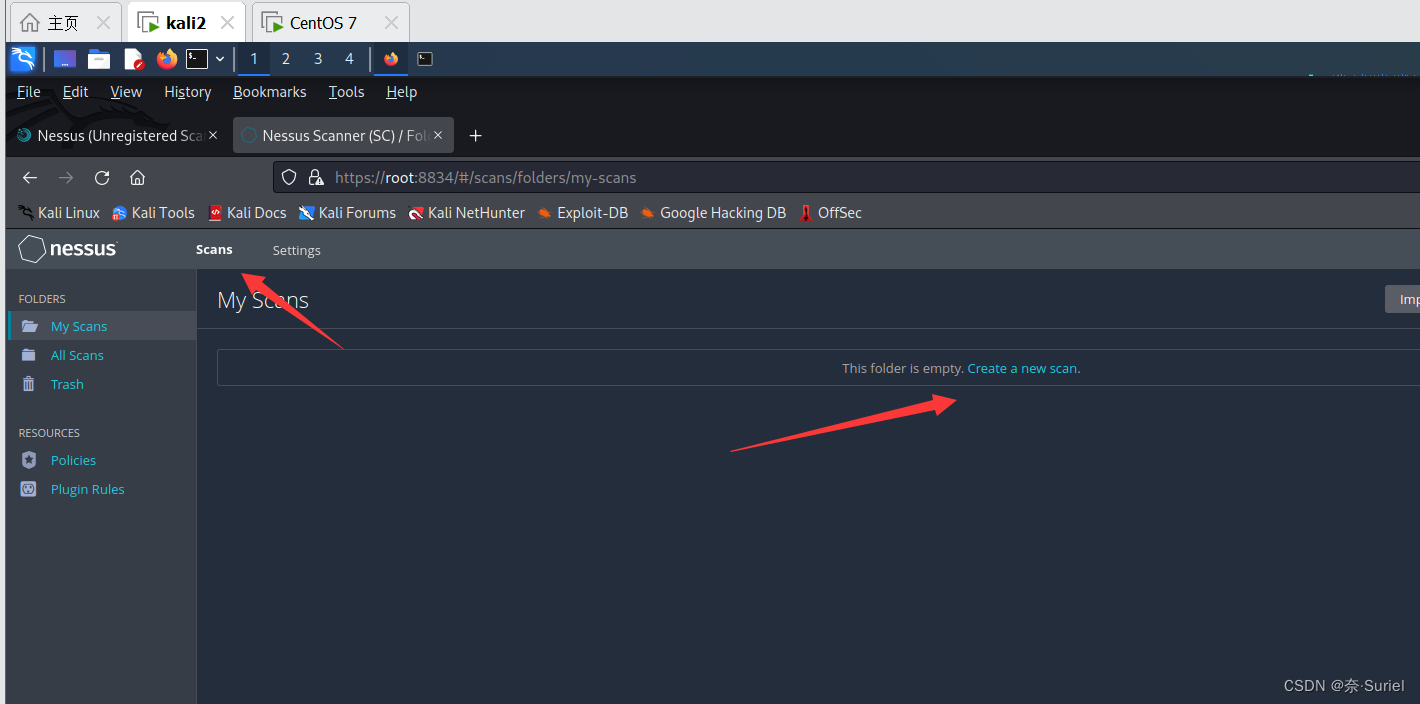Image resolution: width=1420 pixels, height=704 pixels.
Task: Go to the browser home page
Action: point(138,178)
